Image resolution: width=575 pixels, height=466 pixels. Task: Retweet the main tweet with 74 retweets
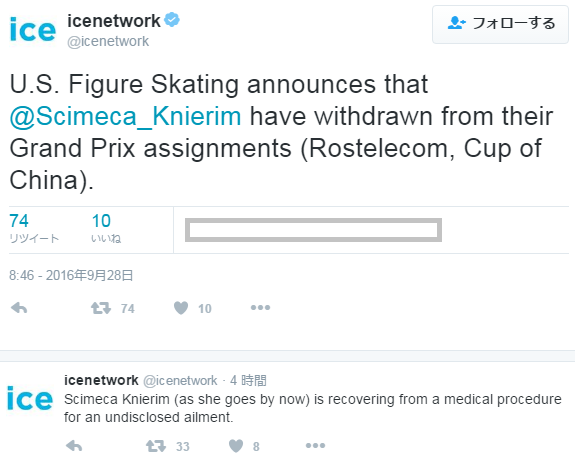point(101,308)
